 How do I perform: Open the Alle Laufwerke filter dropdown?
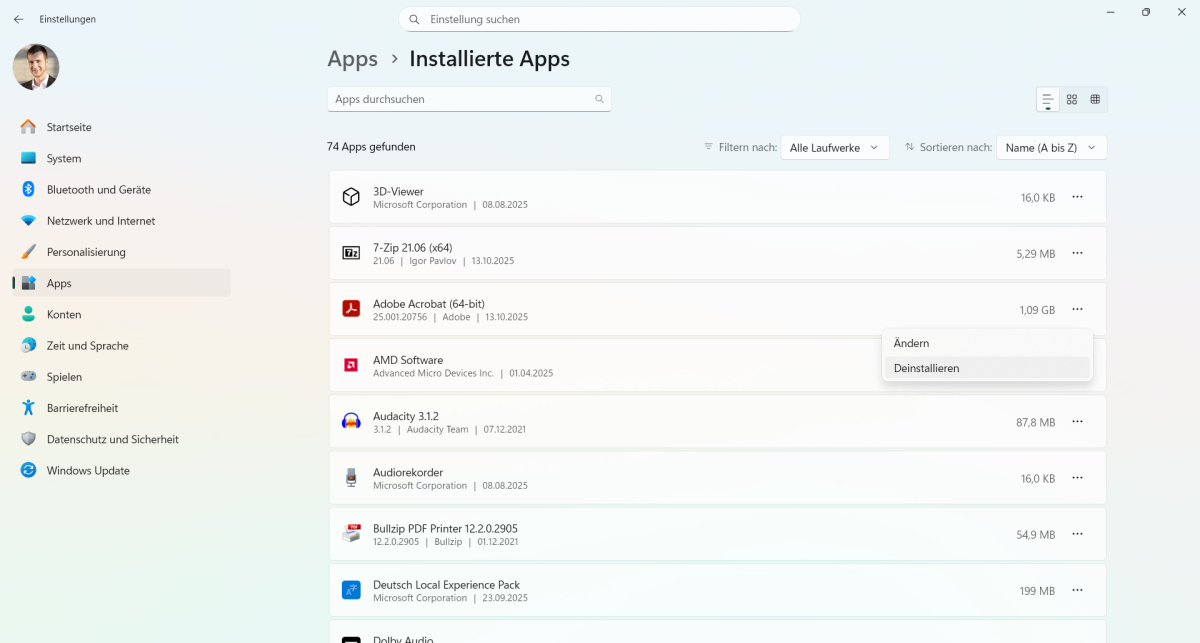coord(835,146)
